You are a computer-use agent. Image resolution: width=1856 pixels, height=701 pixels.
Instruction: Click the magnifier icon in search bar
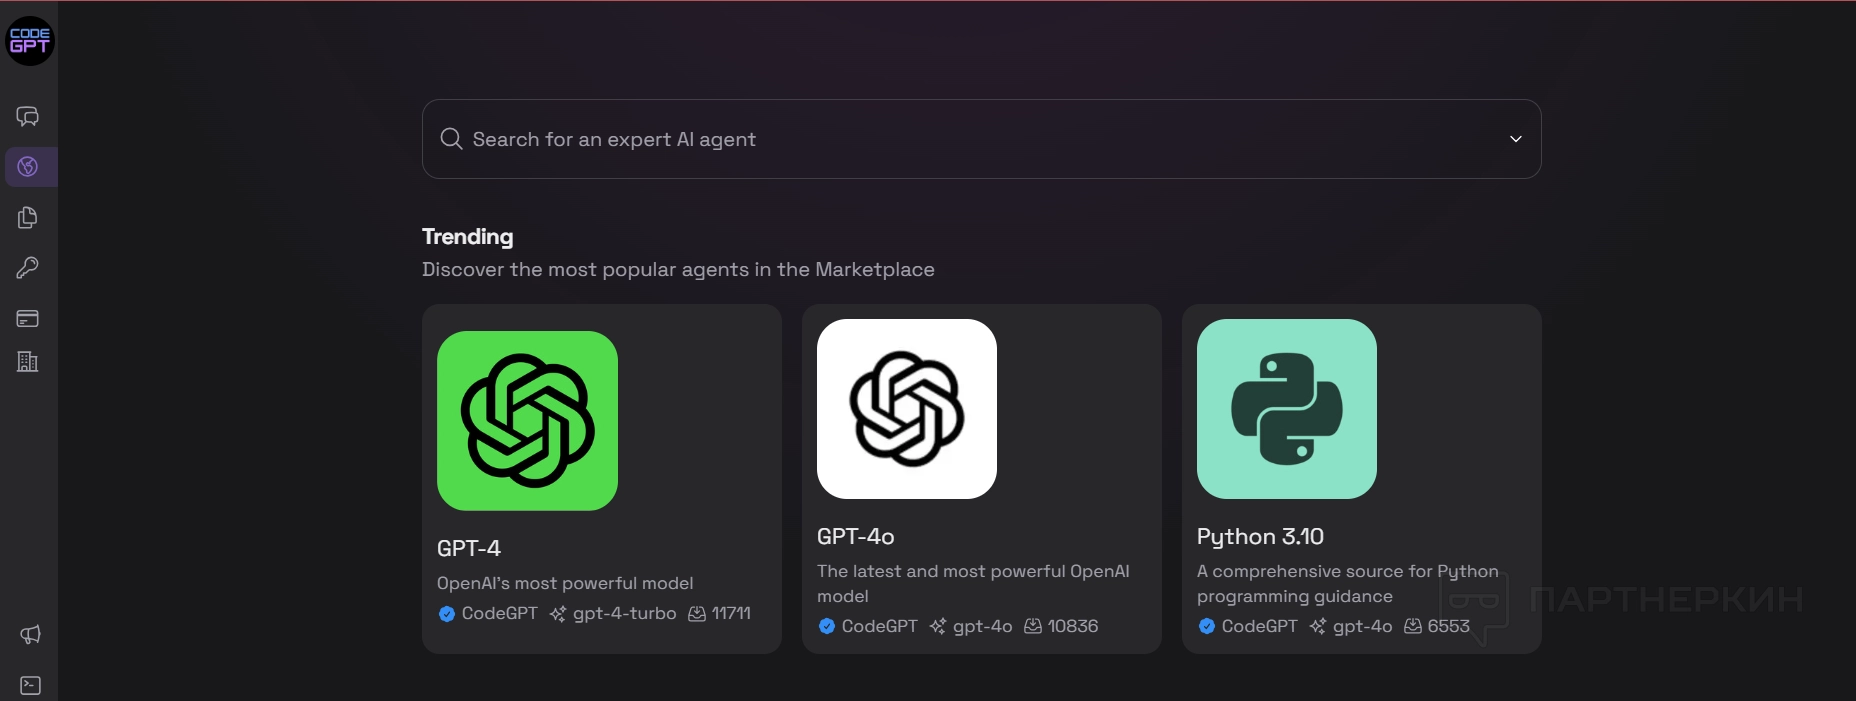451,139
